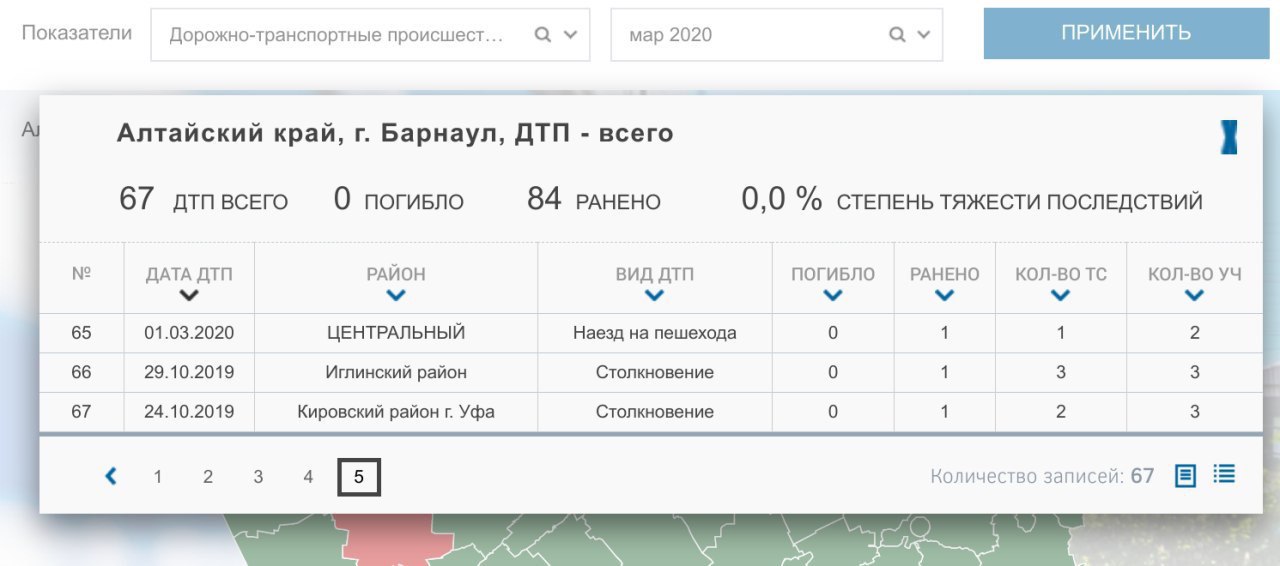1280x566 pixels.
Task: Click the date cell 24.10.2019
Action: [189, 412]
